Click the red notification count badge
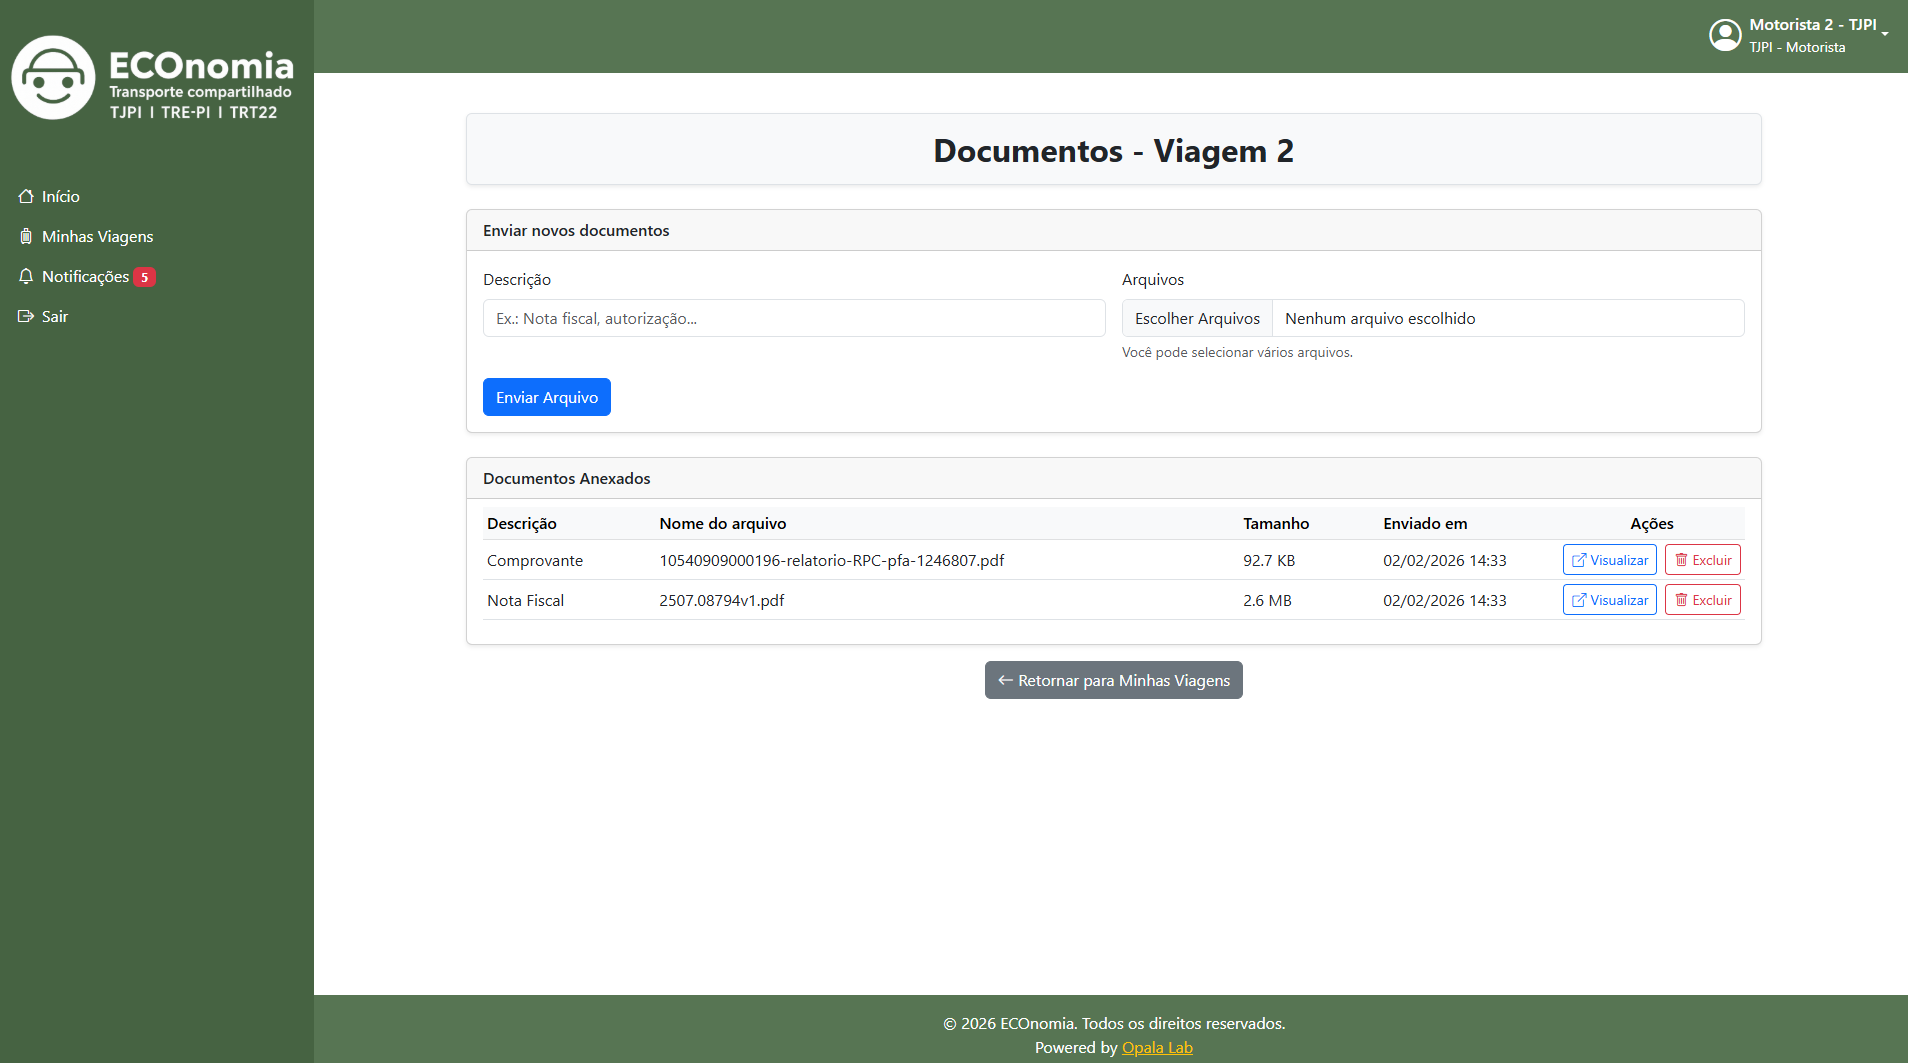Viewport: 1908px width, 1063px height. pos(145,277)
